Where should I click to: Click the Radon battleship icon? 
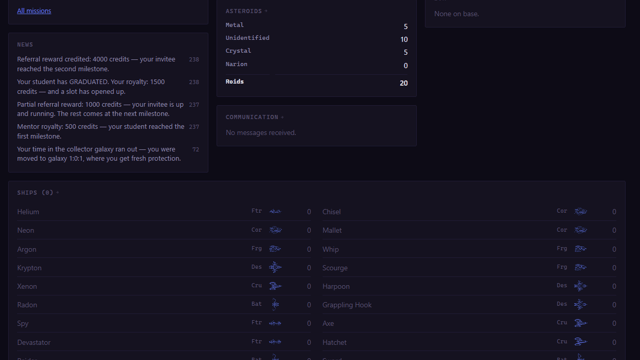275,304
